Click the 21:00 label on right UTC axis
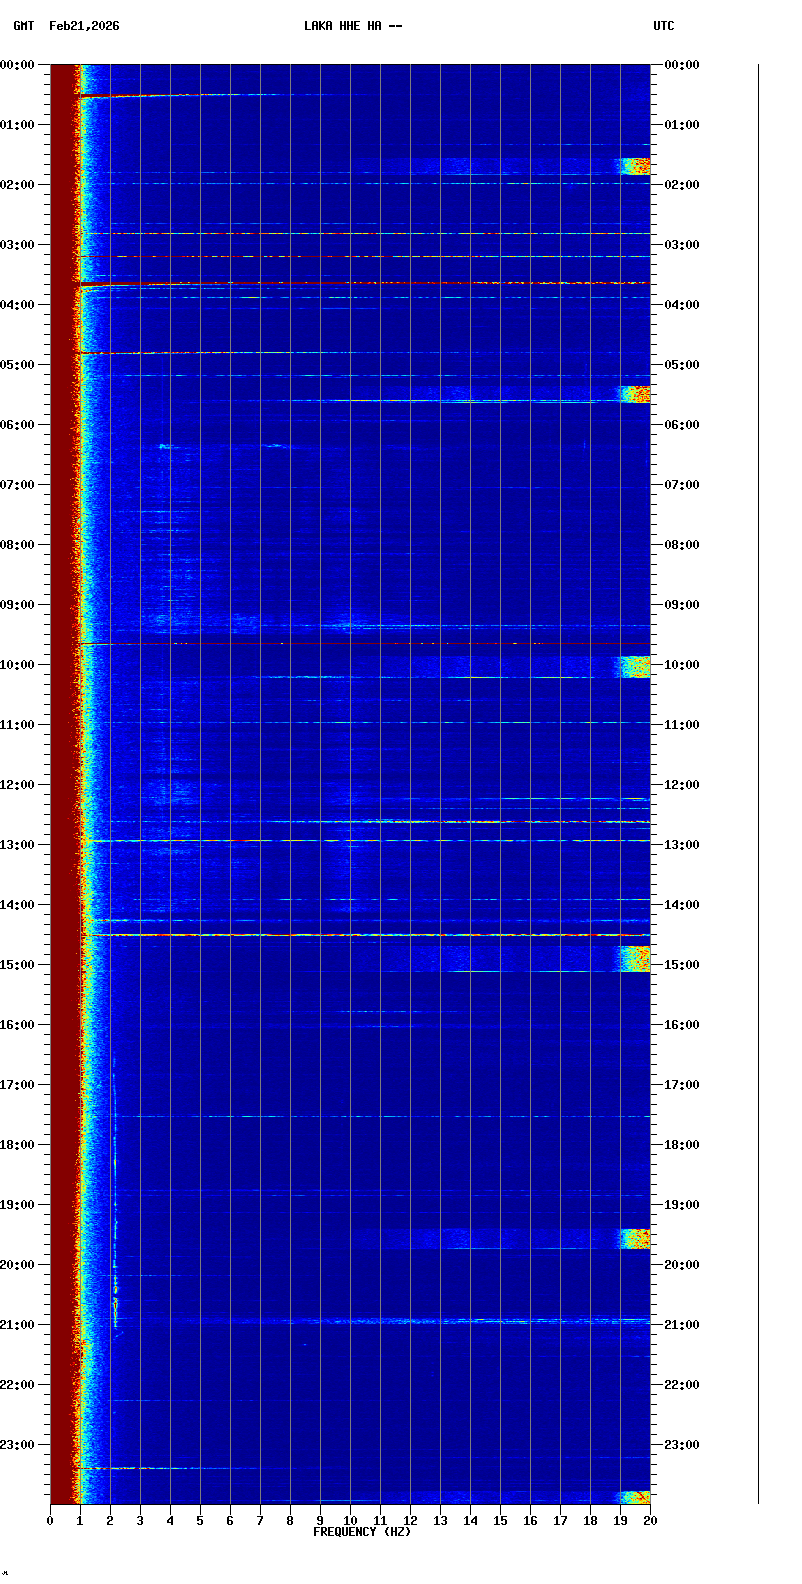Viewport: 802px width, 1584px height. [682, 1325]
